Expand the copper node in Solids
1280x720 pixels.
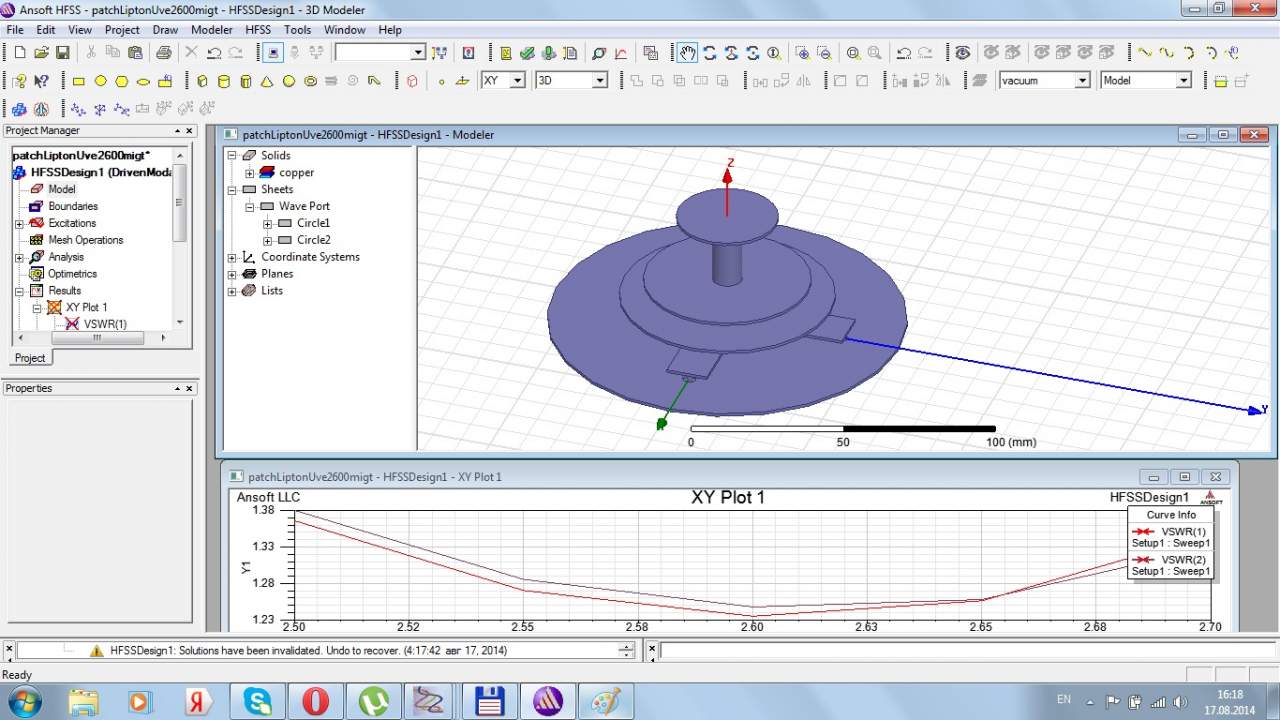pos(250,173)
